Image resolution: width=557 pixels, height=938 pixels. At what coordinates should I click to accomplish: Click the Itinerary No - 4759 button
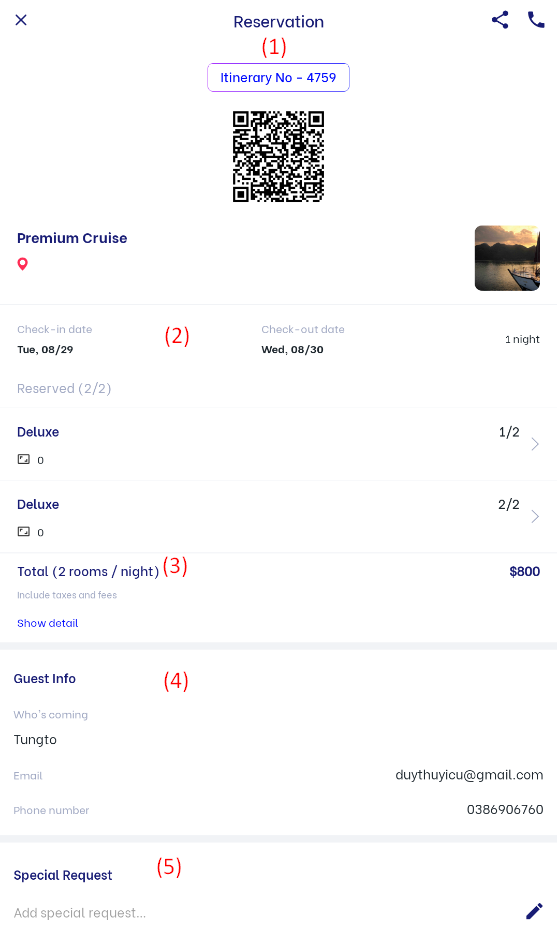pyautogui.click(x=278, y=78)
